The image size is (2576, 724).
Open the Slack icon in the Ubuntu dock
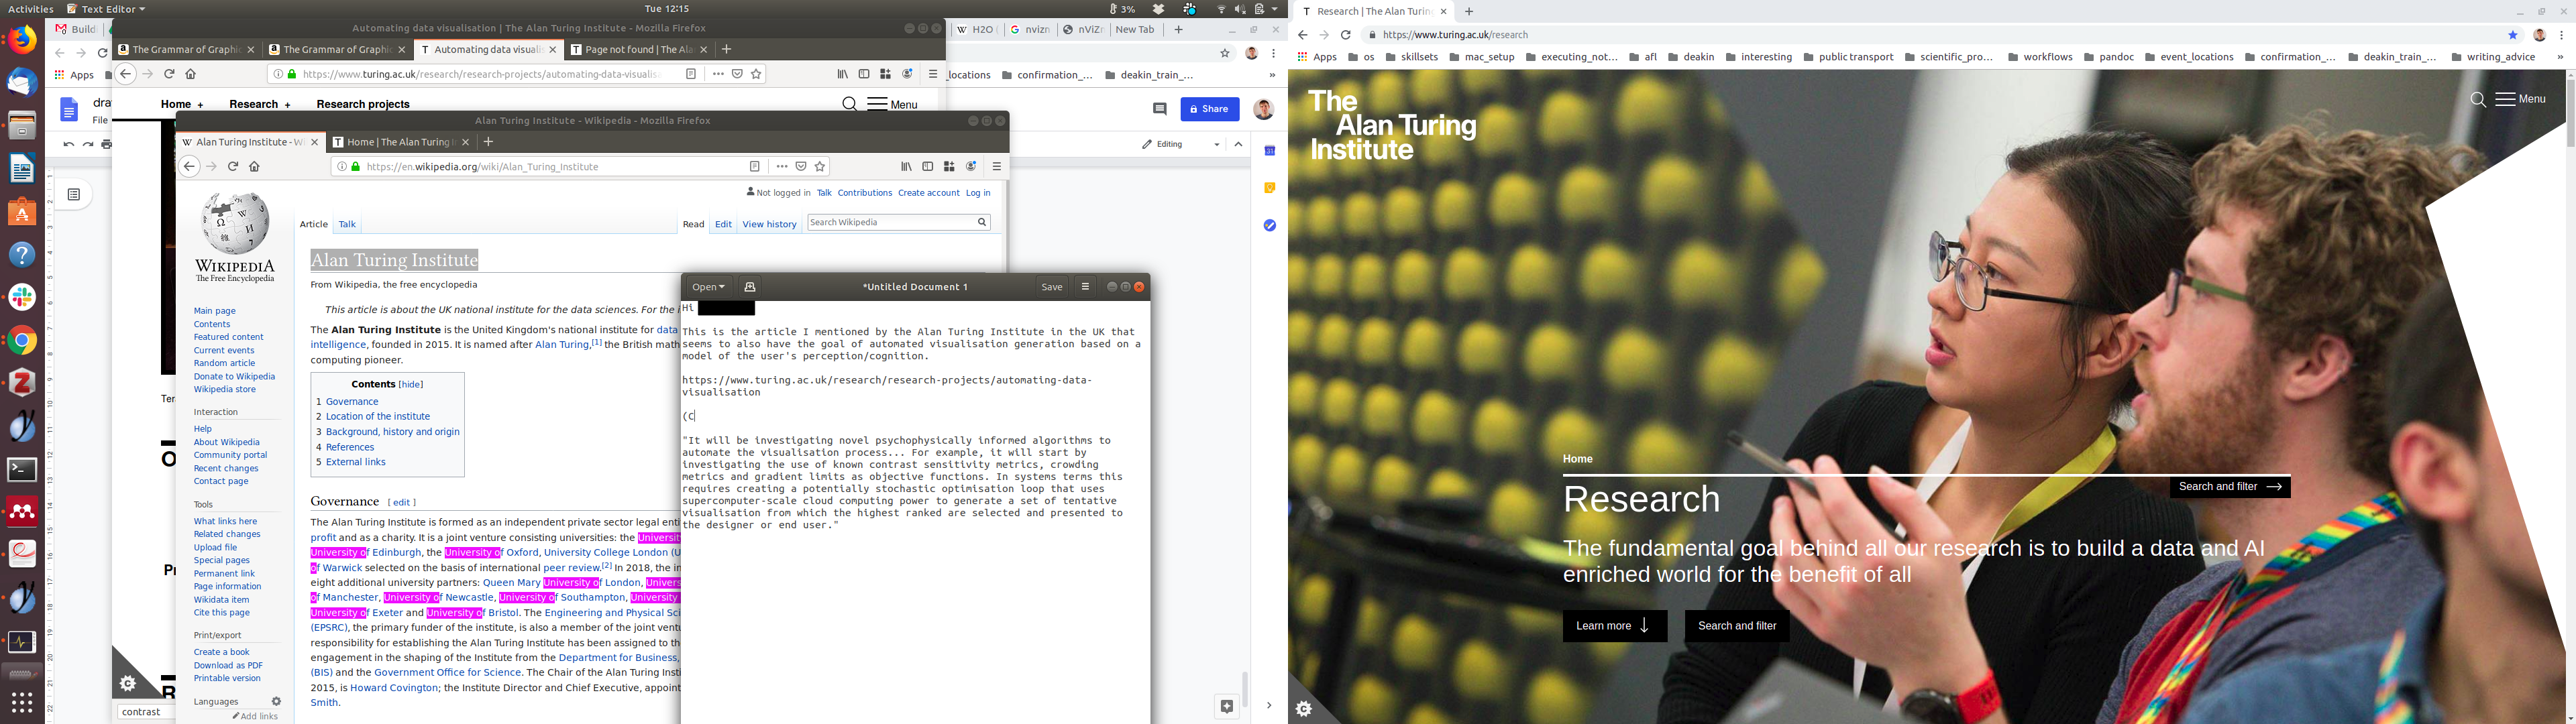click(x=22, y=297)
